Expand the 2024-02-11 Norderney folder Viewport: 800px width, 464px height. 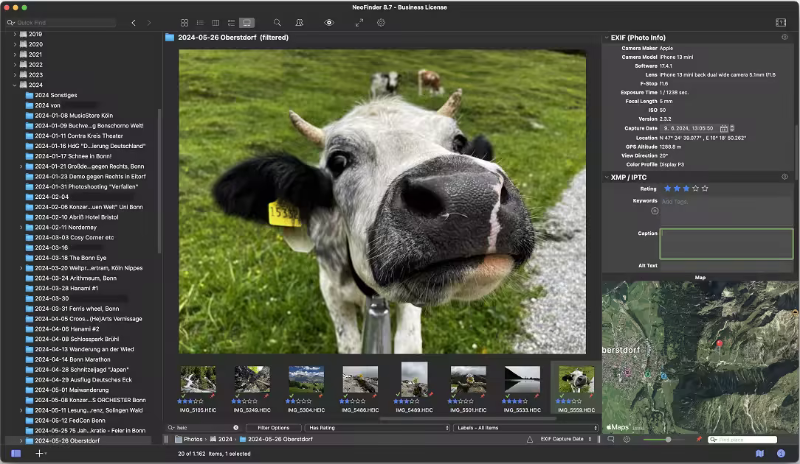[21, 228]
